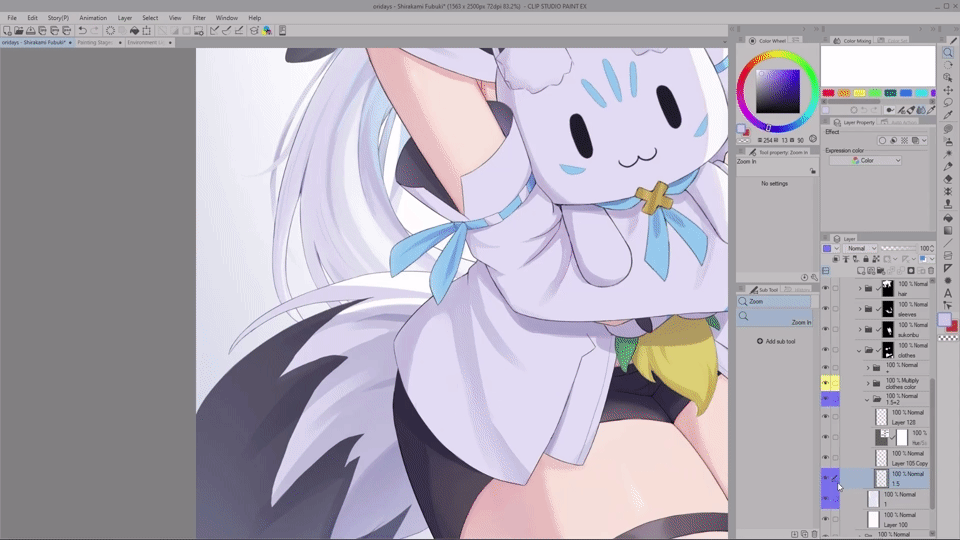Open the Filter menu
The width and height of the screenshot is (960, 540).
pyautogui.click(x=199, y=18)
